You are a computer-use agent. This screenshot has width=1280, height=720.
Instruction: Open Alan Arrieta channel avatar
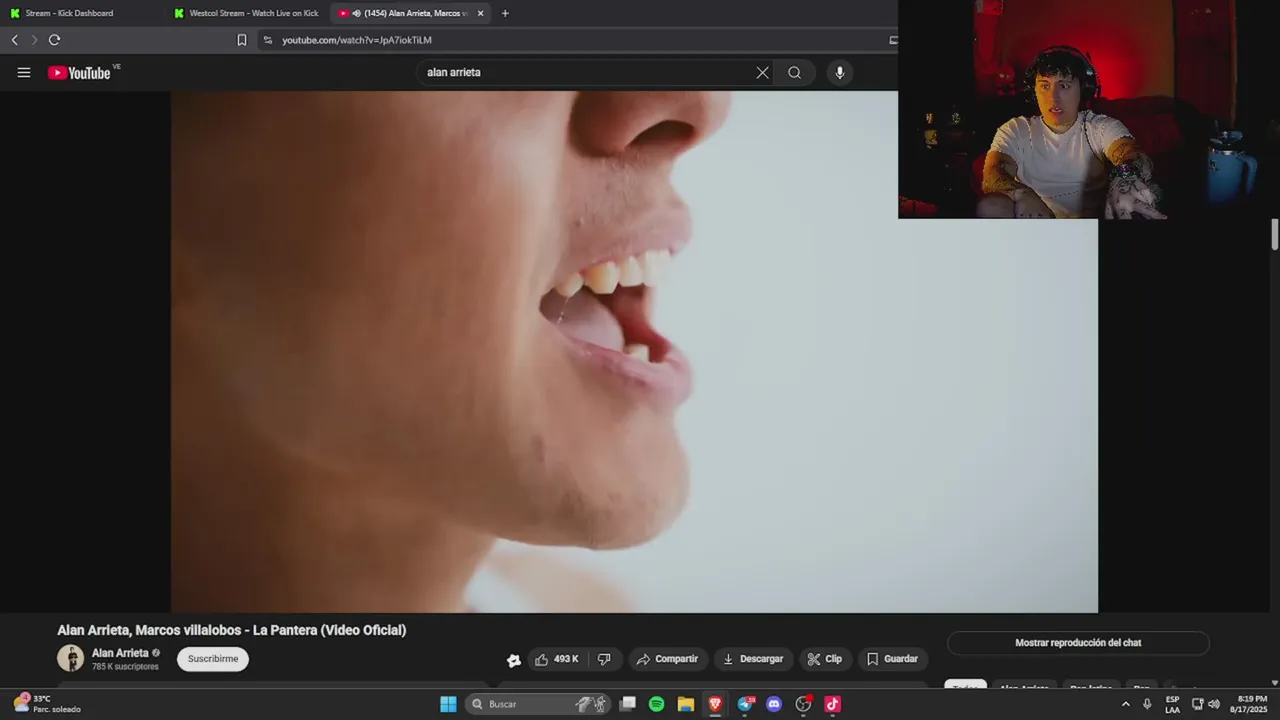coord(70,658)
